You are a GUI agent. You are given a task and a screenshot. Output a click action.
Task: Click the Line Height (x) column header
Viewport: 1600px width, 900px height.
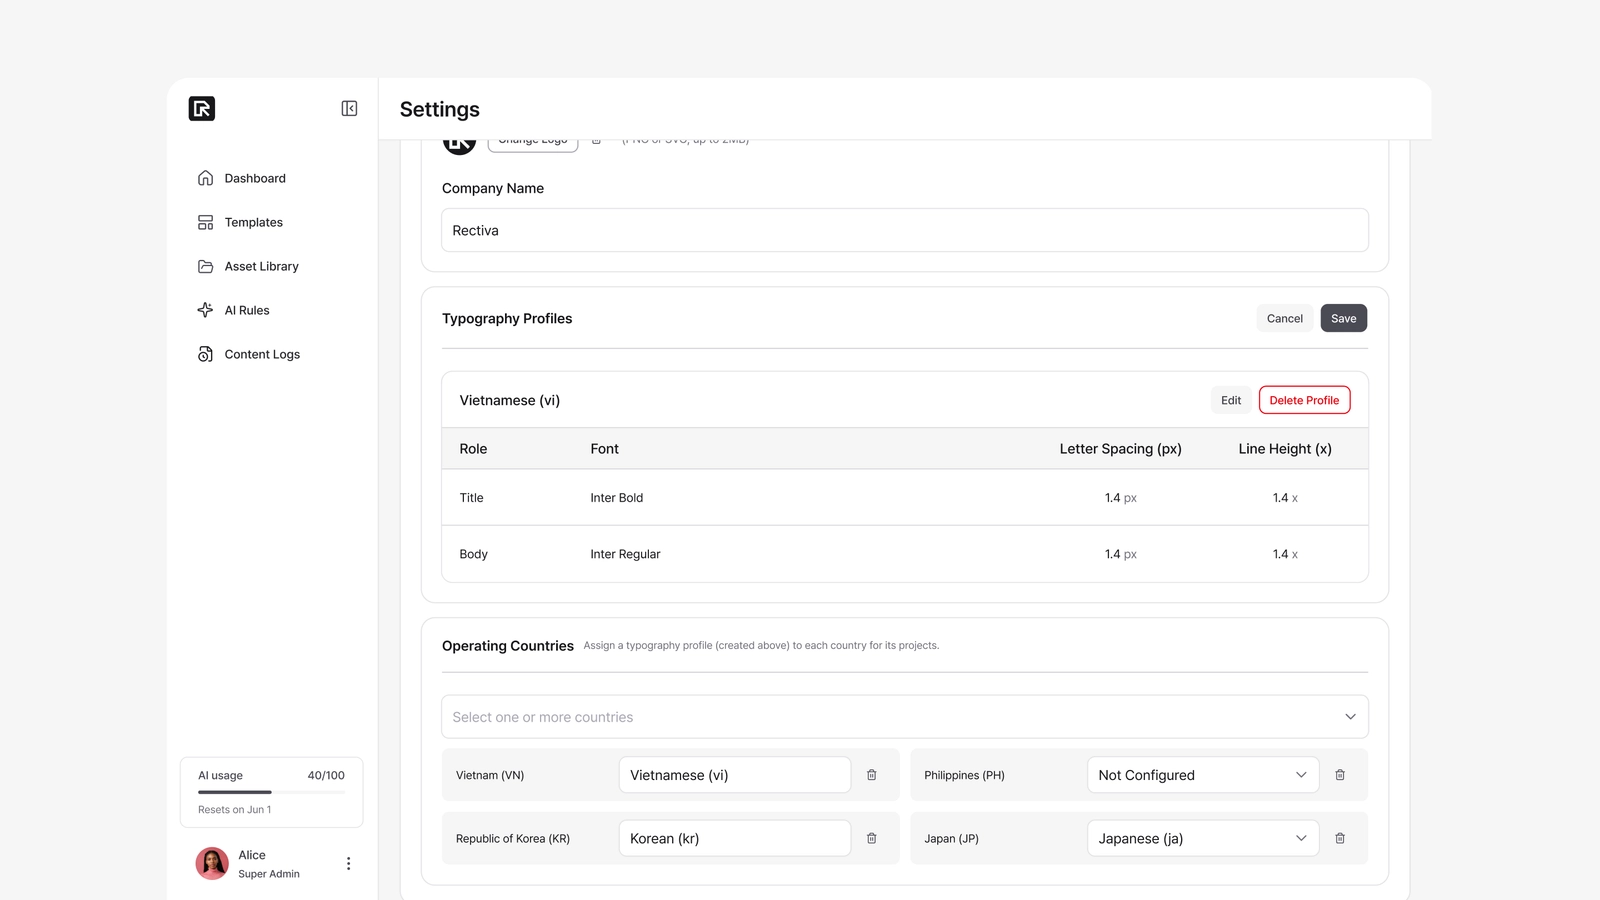[x=1285, y=449]
